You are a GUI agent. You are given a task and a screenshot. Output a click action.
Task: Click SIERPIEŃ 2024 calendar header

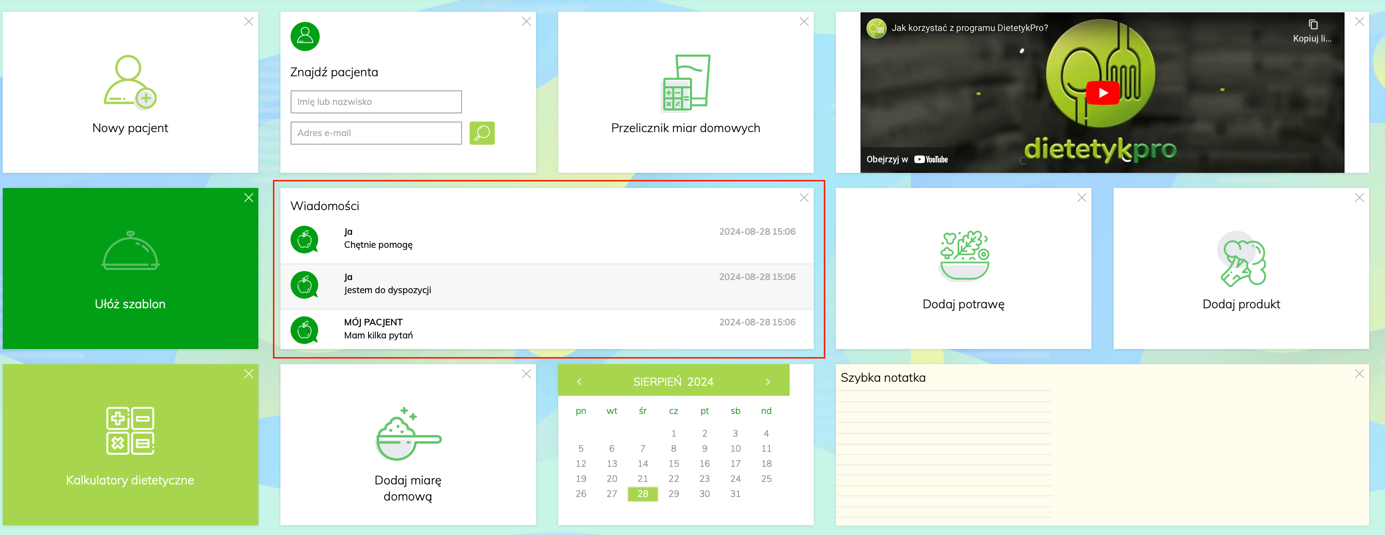tap(673, 382)
